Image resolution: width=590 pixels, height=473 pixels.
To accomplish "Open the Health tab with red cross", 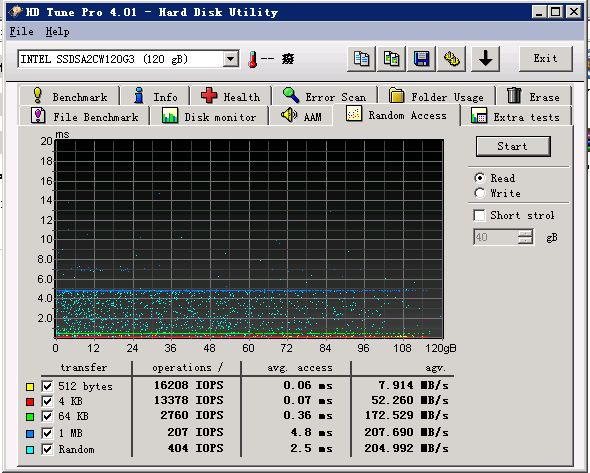I will point(231,96).
